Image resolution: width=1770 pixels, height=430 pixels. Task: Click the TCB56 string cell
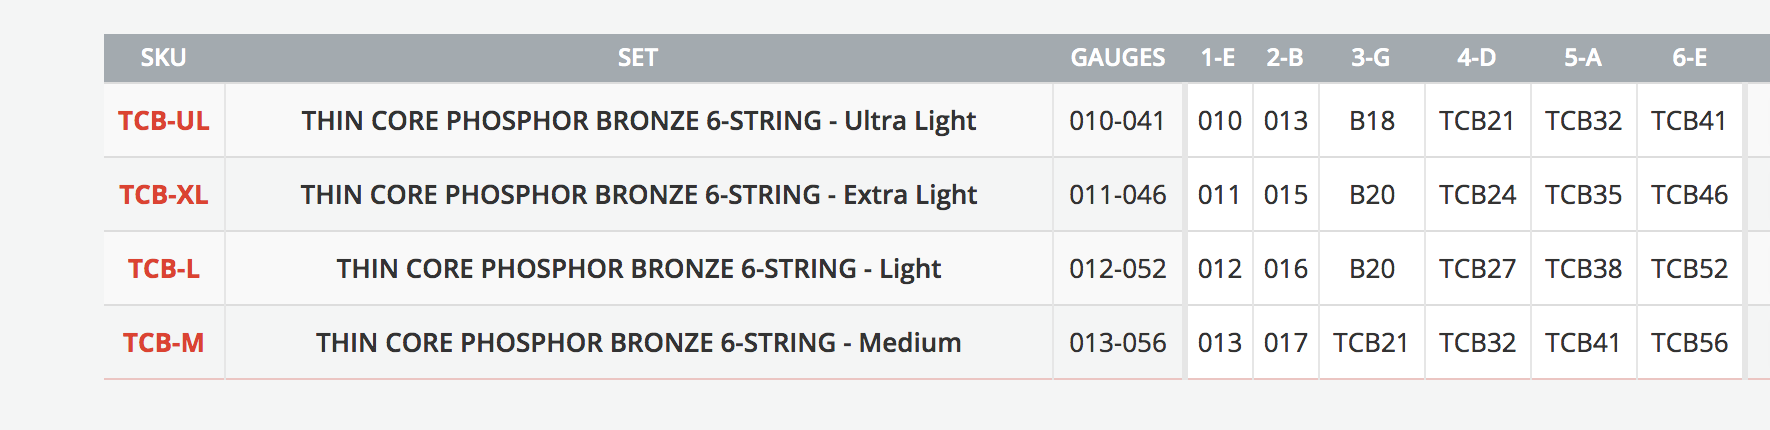pos(1689,343)
